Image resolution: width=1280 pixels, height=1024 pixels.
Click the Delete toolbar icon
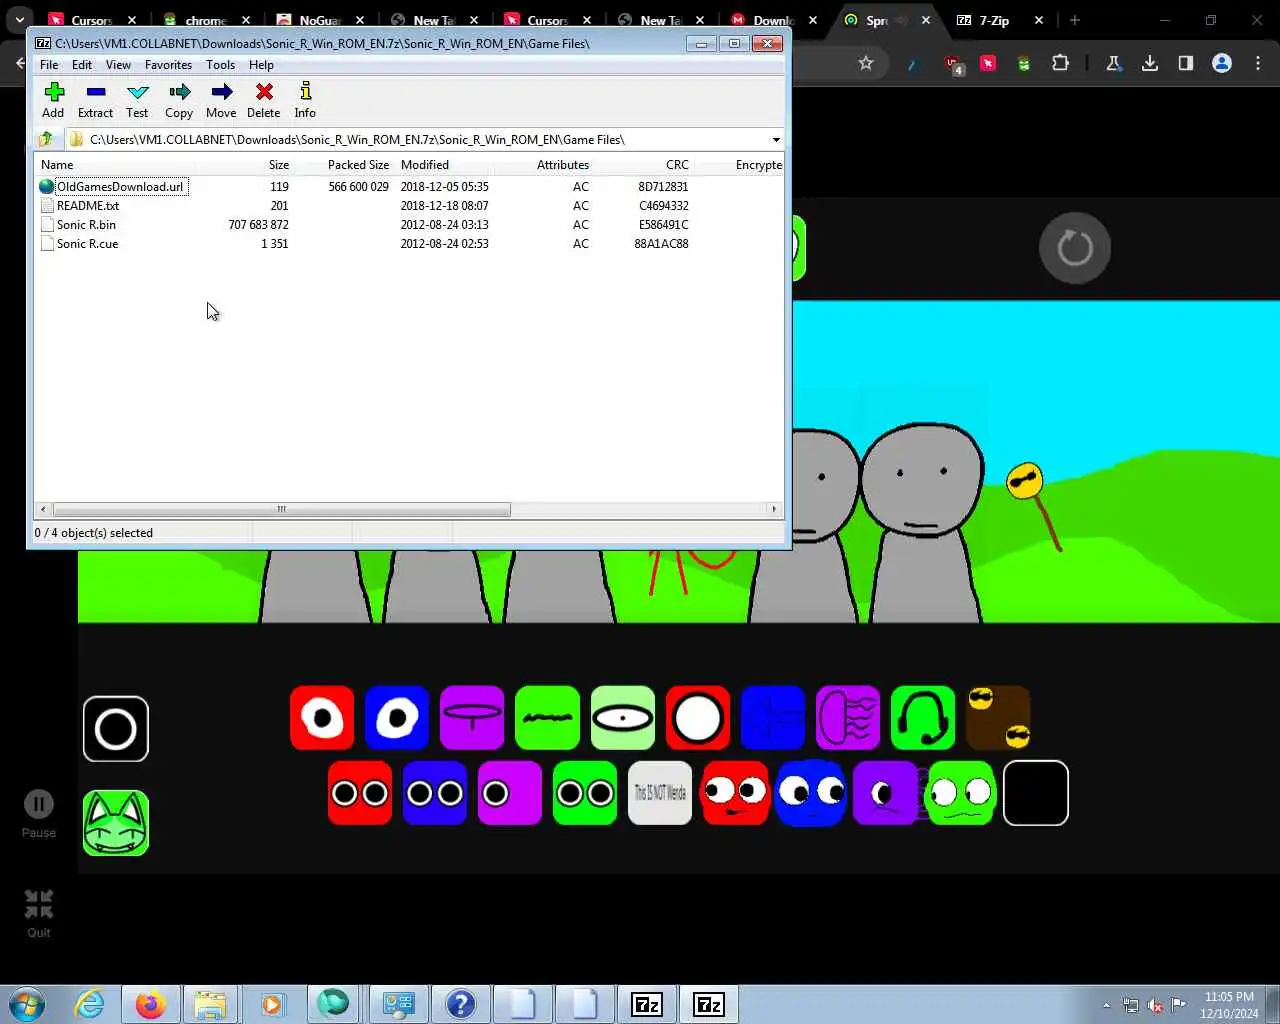click(264, 100)
